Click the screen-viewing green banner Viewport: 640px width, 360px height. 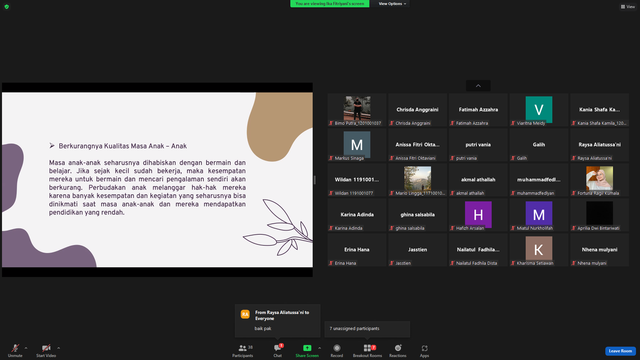330,4
